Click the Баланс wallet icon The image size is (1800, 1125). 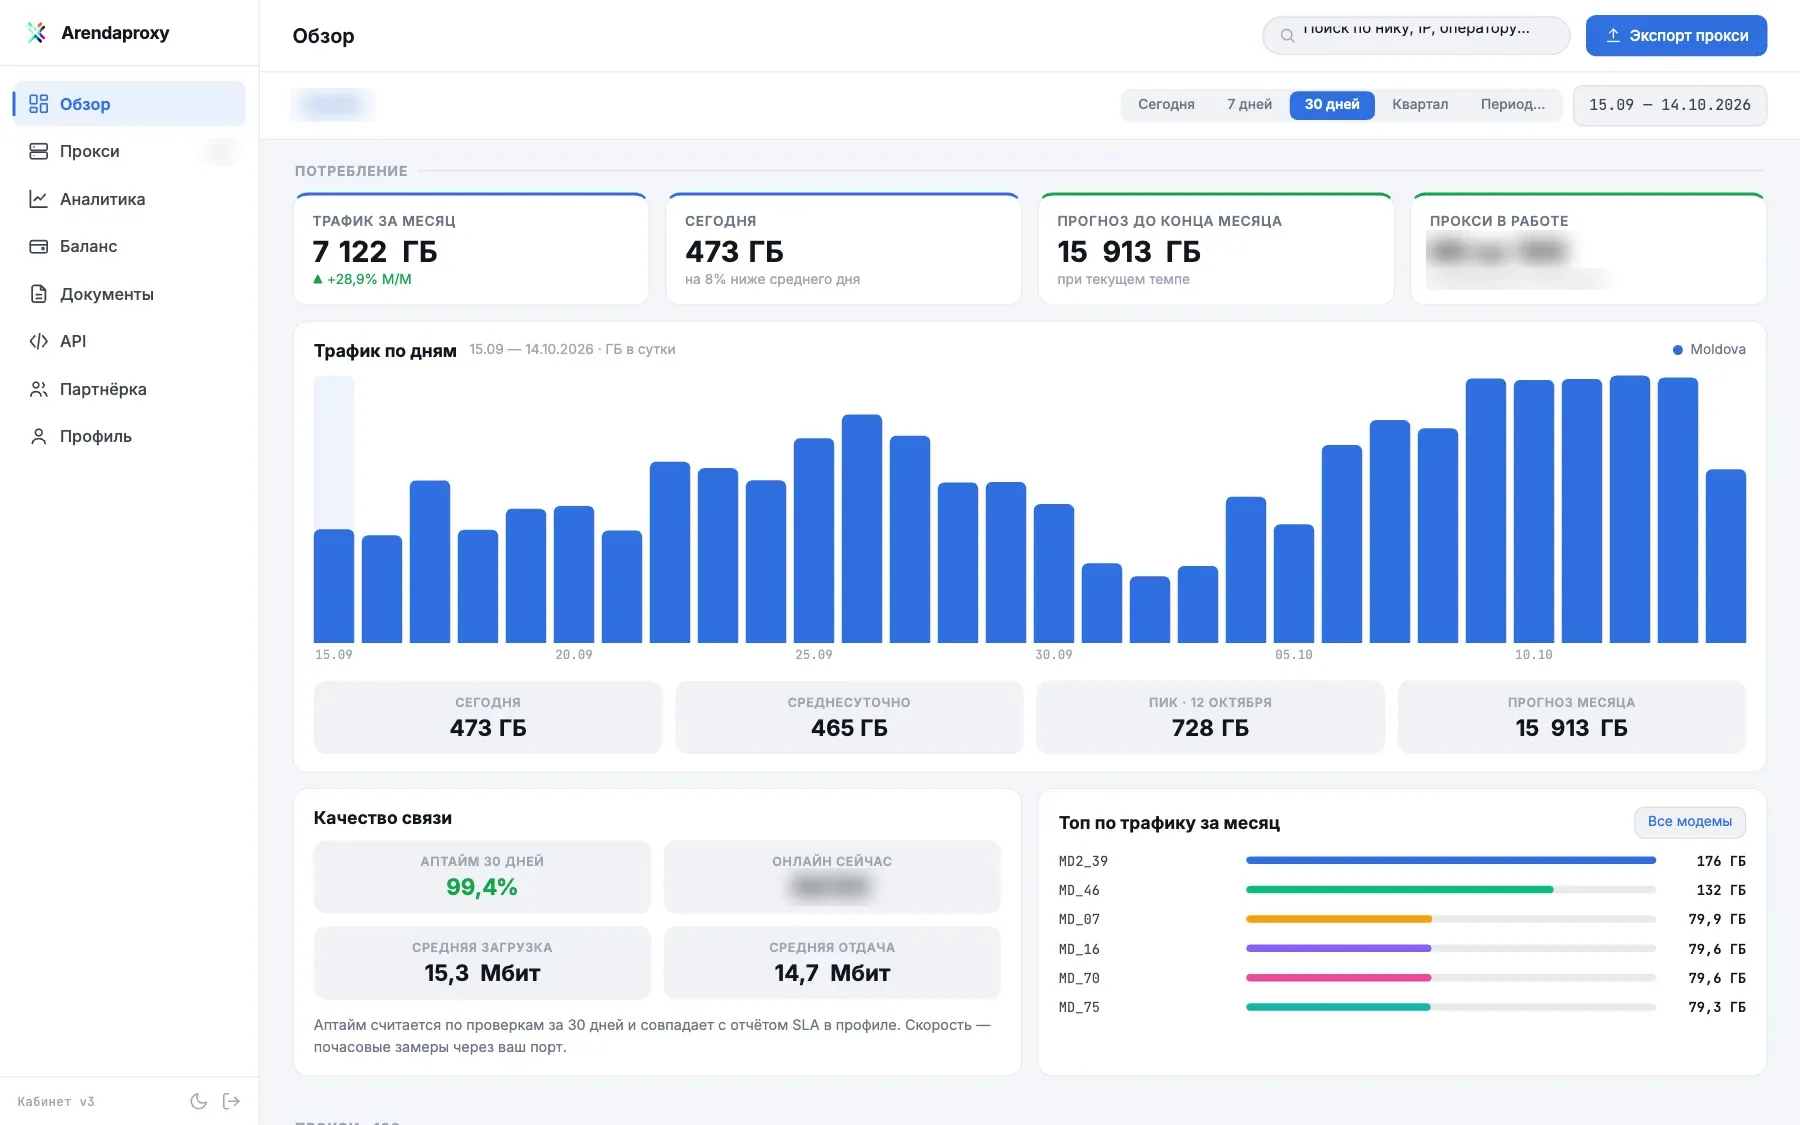[38, 246]
